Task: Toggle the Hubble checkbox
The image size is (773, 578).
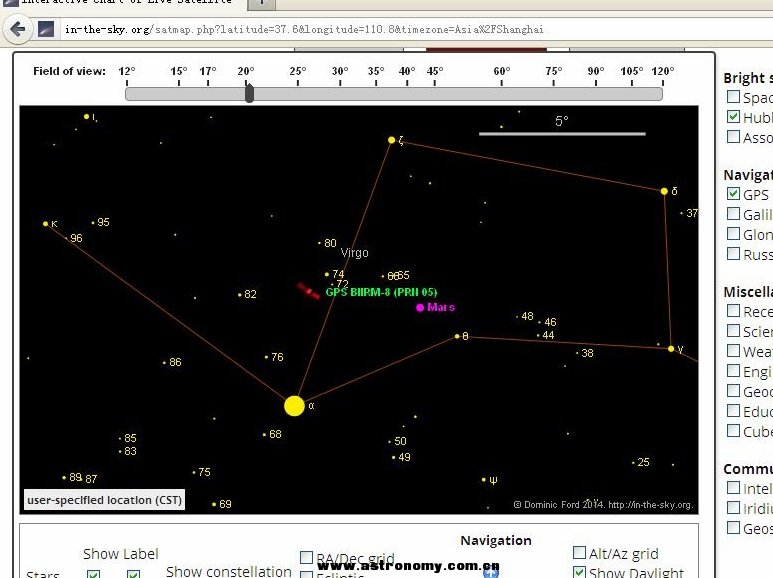Action: tap(734, 117)
